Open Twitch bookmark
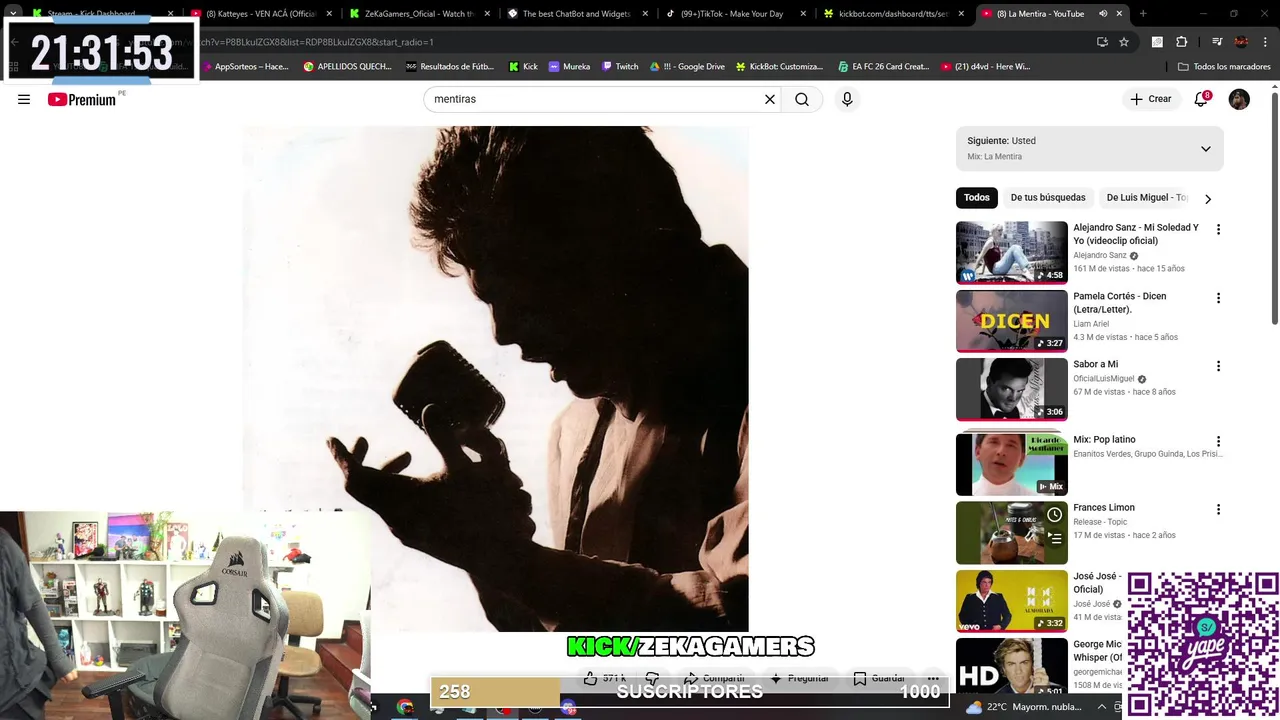The width and height of the screenshot is (1280, 720). point(620,66)
